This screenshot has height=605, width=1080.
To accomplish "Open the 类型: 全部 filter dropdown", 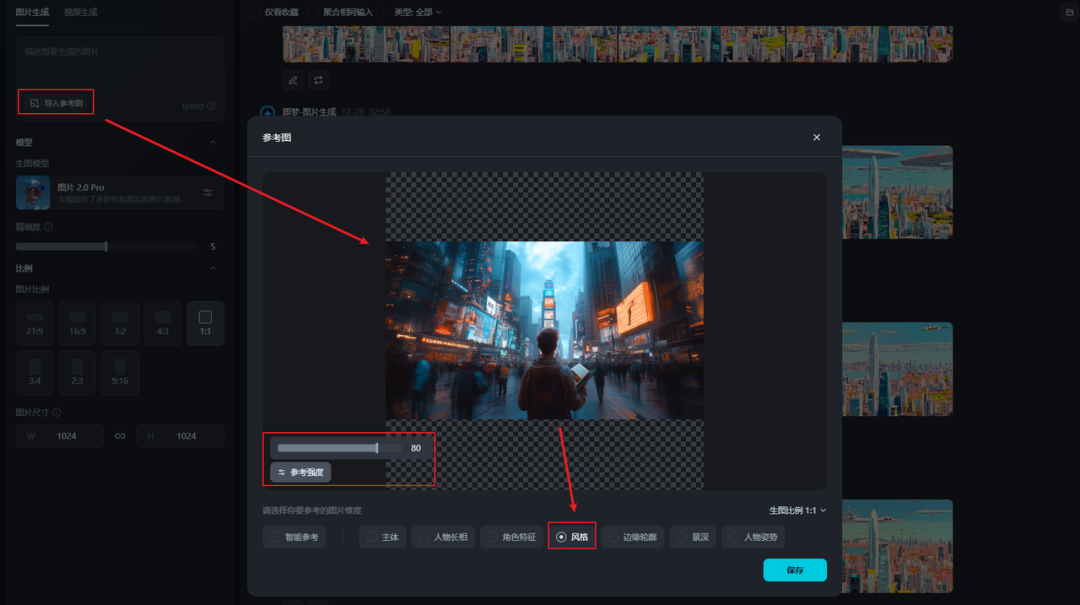I will click(420, 13).
